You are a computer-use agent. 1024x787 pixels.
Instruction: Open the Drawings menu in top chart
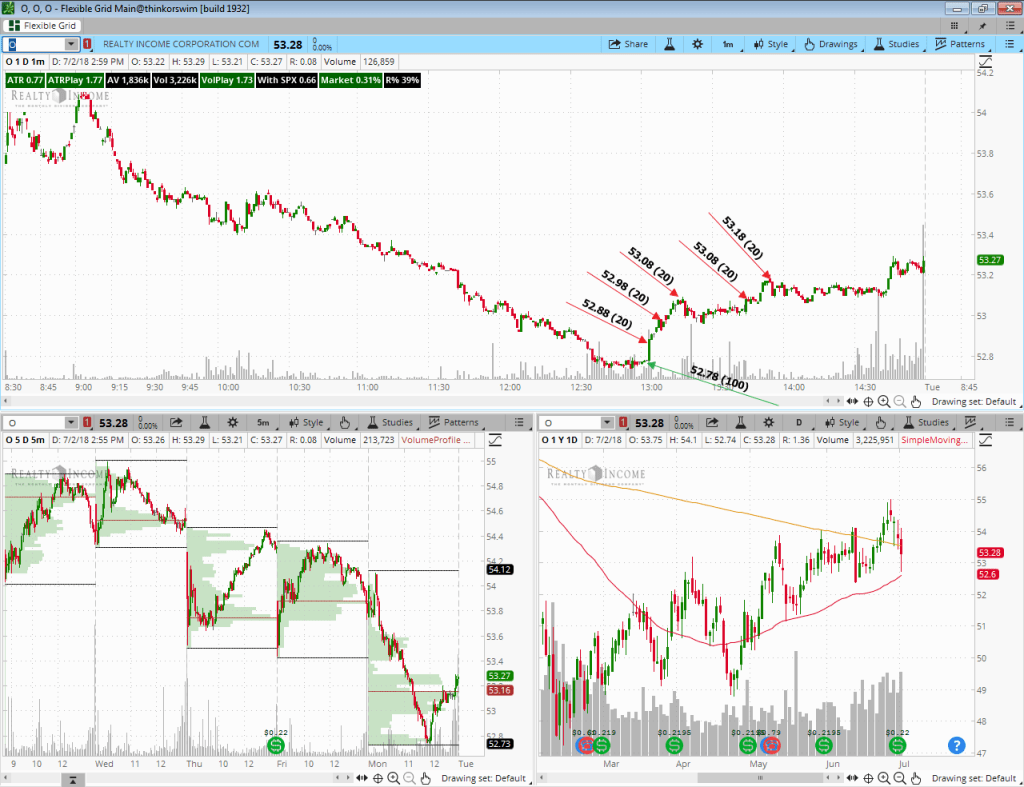[830, 44]
